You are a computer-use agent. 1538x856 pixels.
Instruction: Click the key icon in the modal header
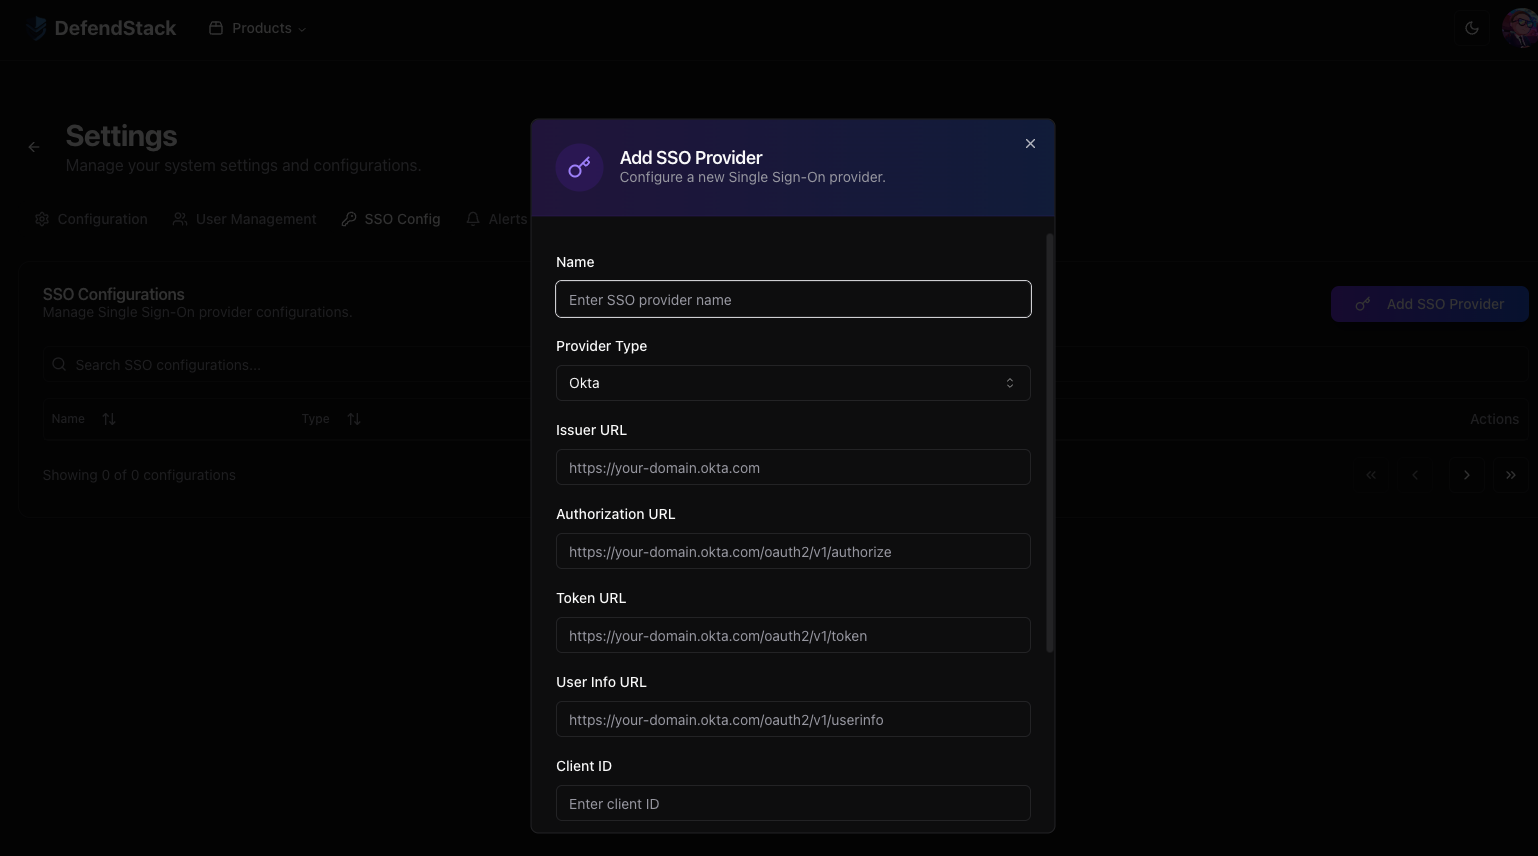(580, 167)
